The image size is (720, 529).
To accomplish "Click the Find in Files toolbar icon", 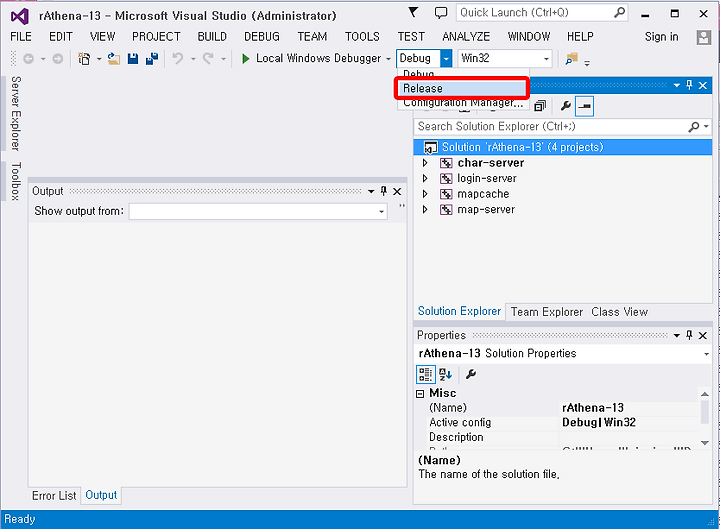I will (x=571, y=59).
